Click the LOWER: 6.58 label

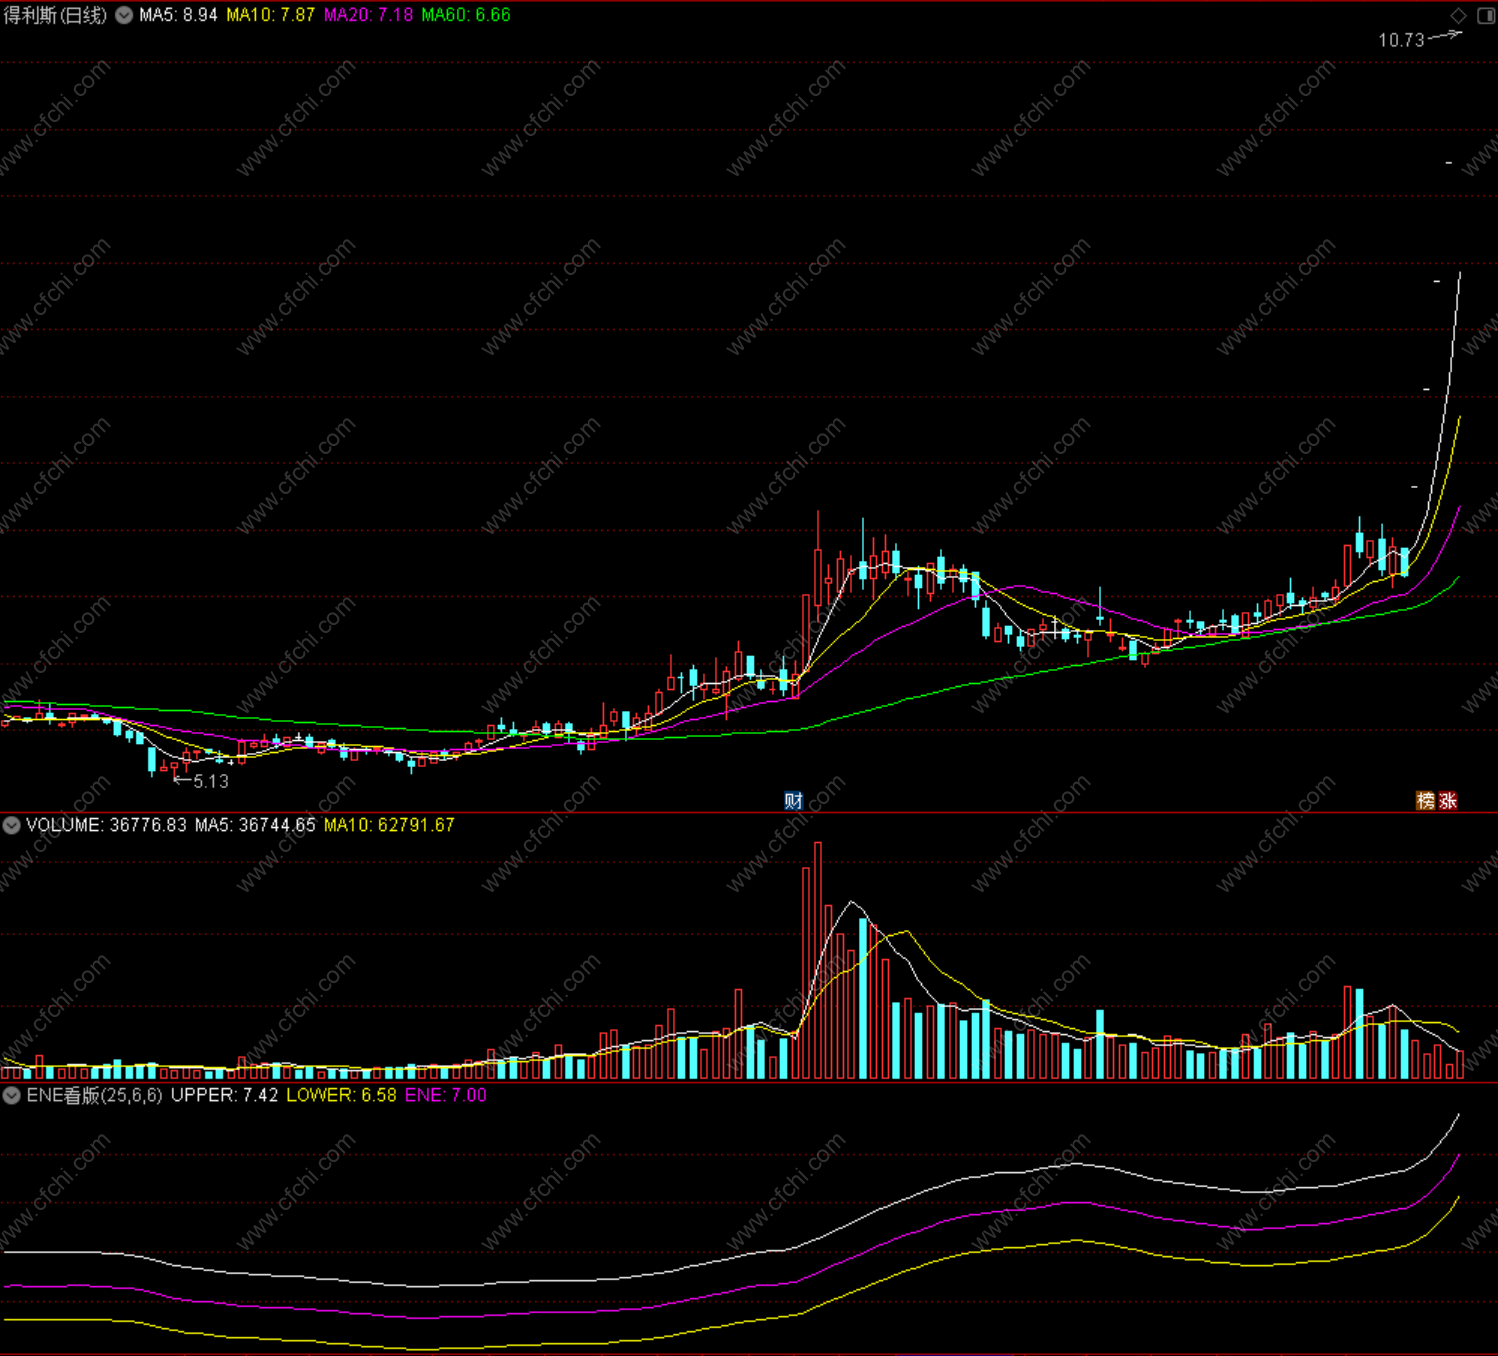(x=341, y=1095)
